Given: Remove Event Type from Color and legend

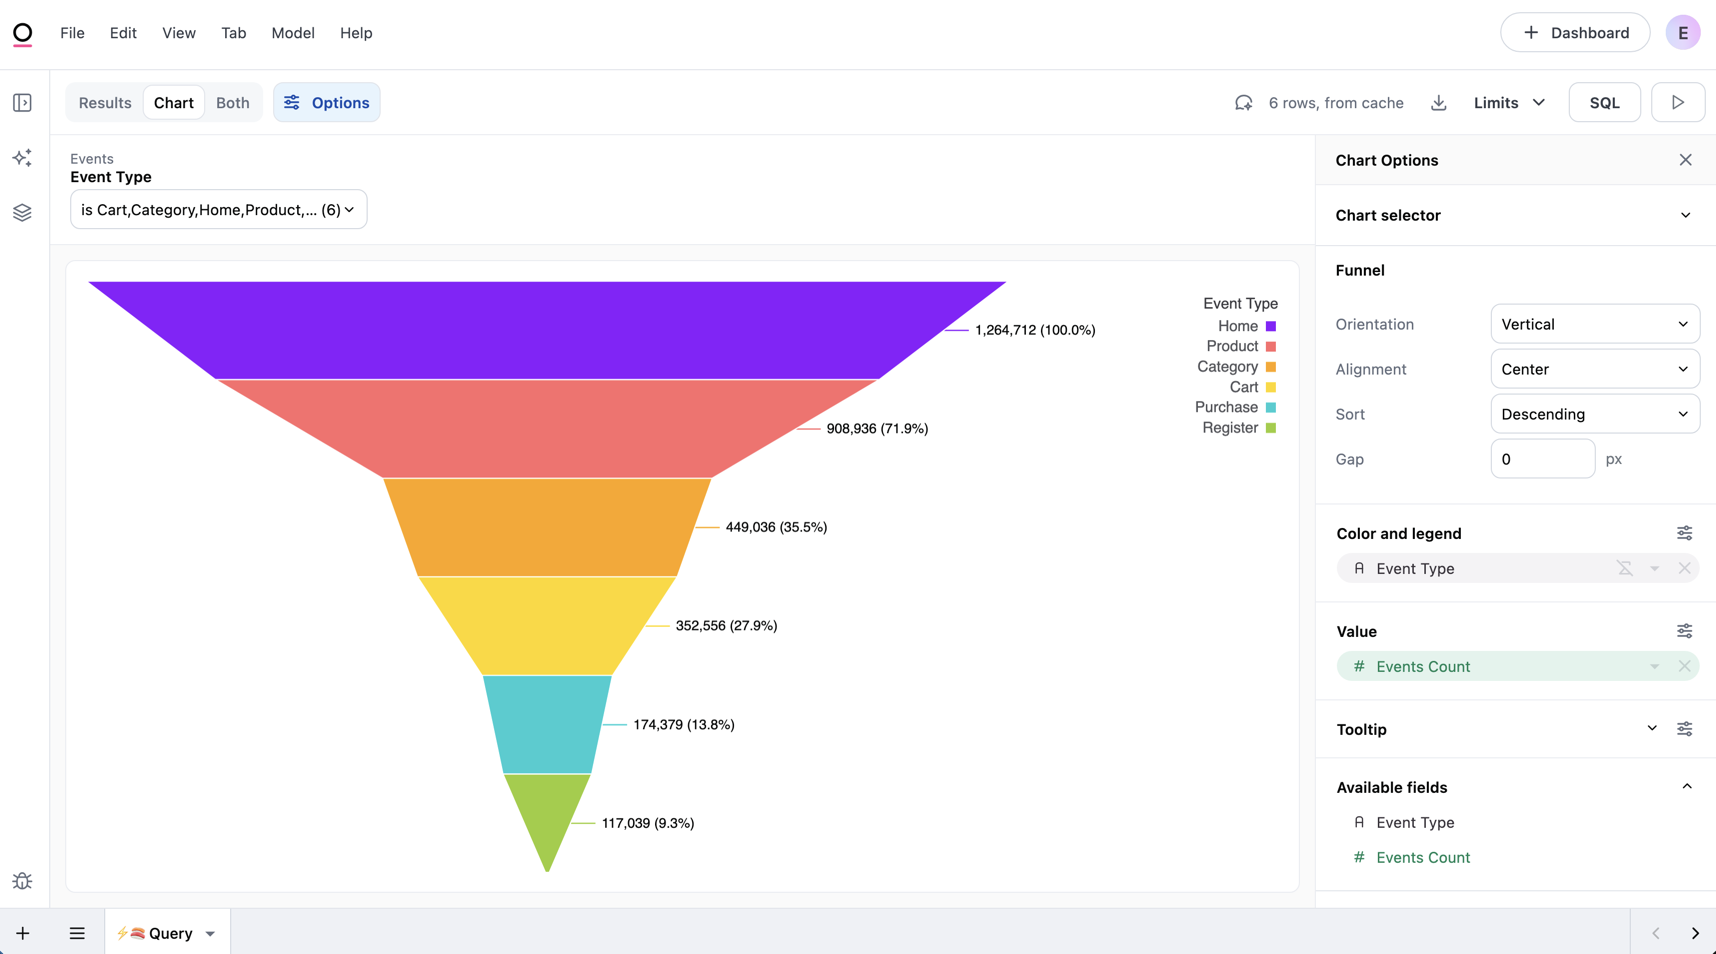Looking at the screenshot, I should coord(1685,568).
